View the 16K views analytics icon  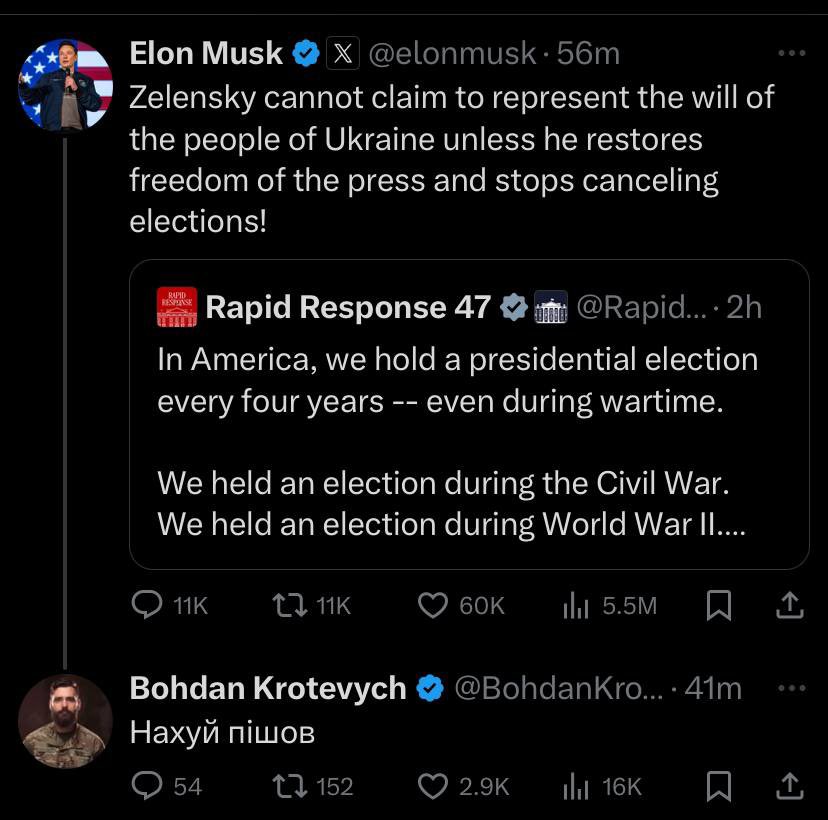click(576, 786)
